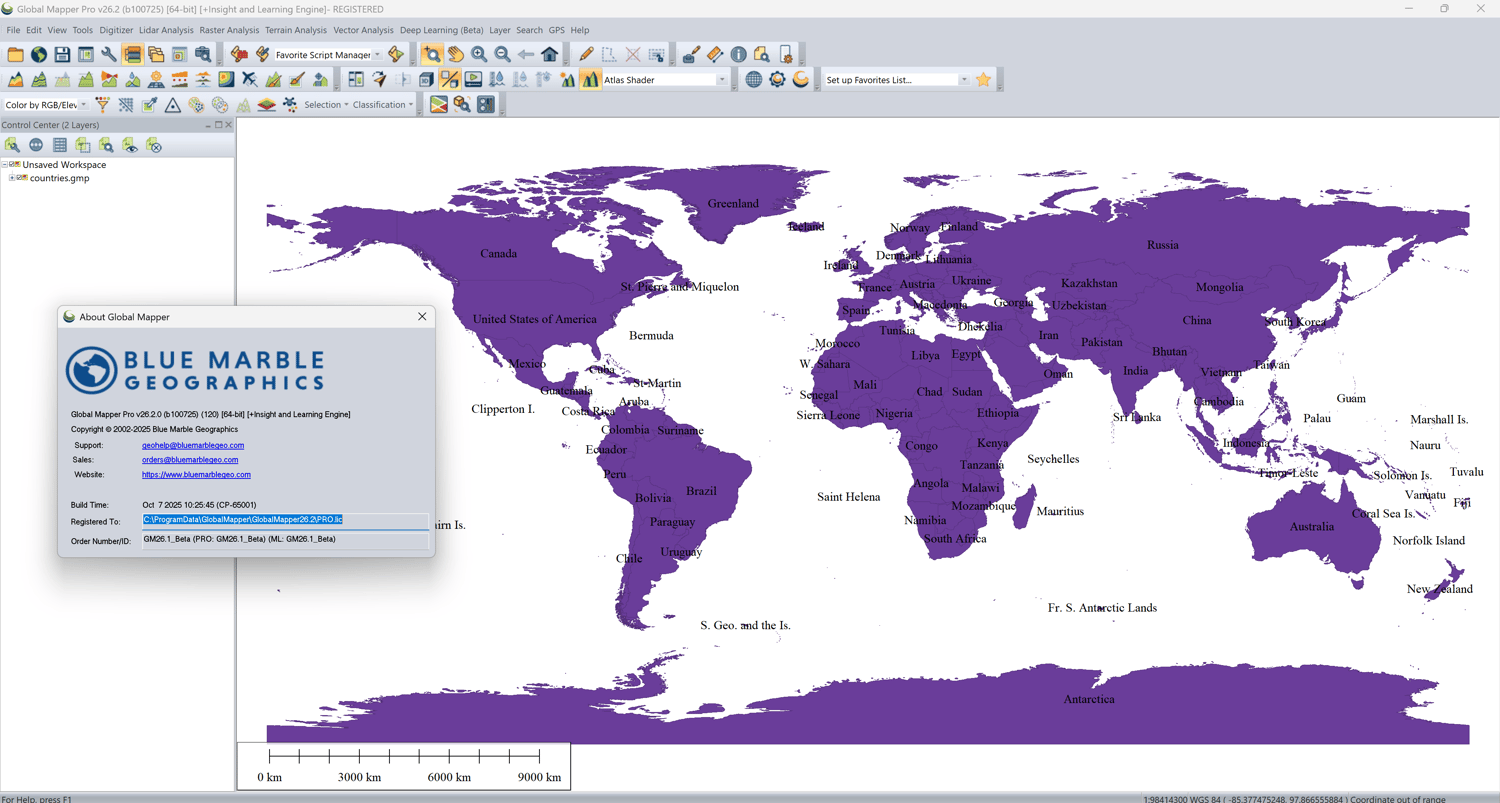This screenshot has width=1500, height=803.
Task: Click the Zoom In magnifier icon
Action: (479, 55)
